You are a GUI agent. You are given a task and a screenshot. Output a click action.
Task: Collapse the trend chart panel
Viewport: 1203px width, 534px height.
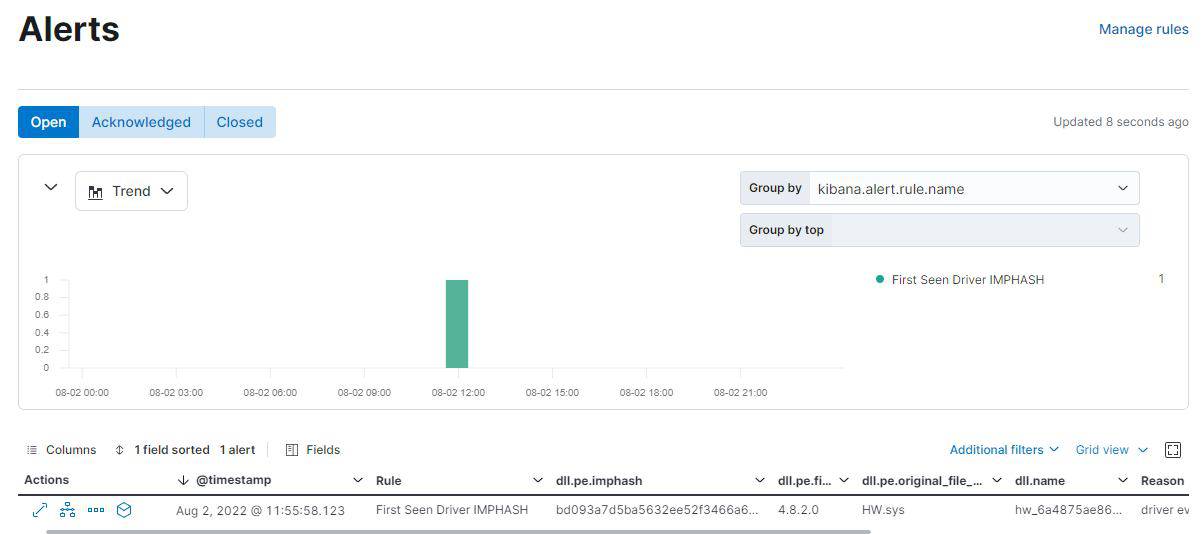pos(51,188)
